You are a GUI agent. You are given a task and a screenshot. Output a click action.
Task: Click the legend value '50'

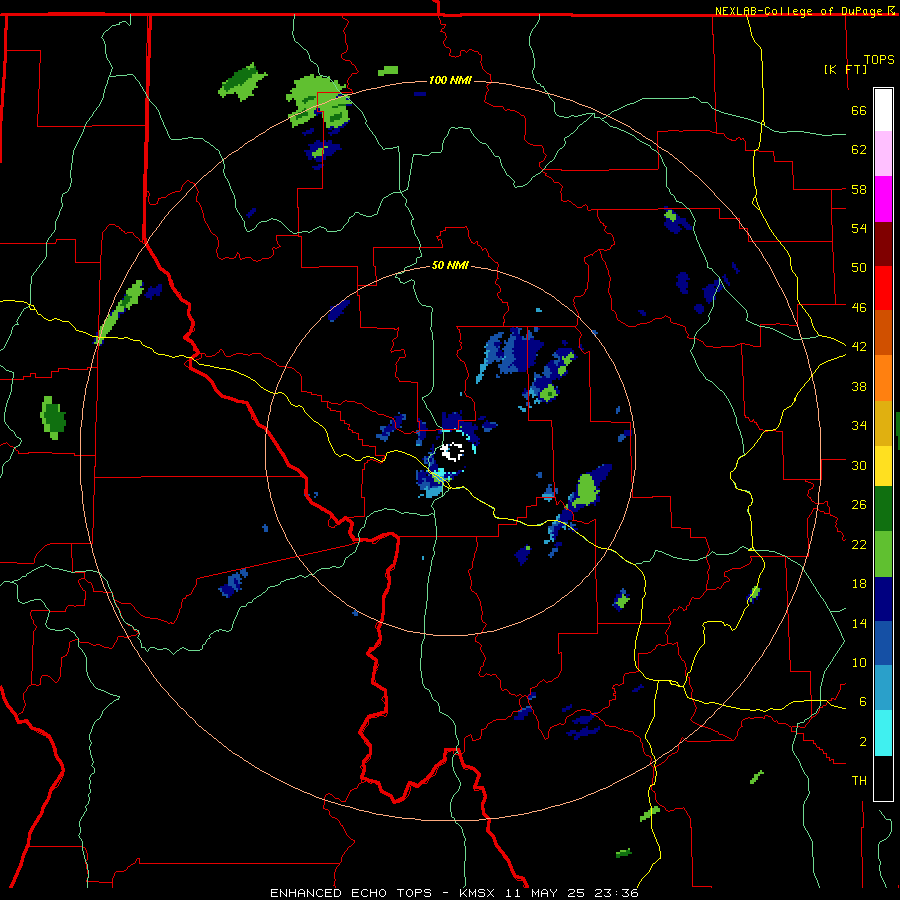859,268
